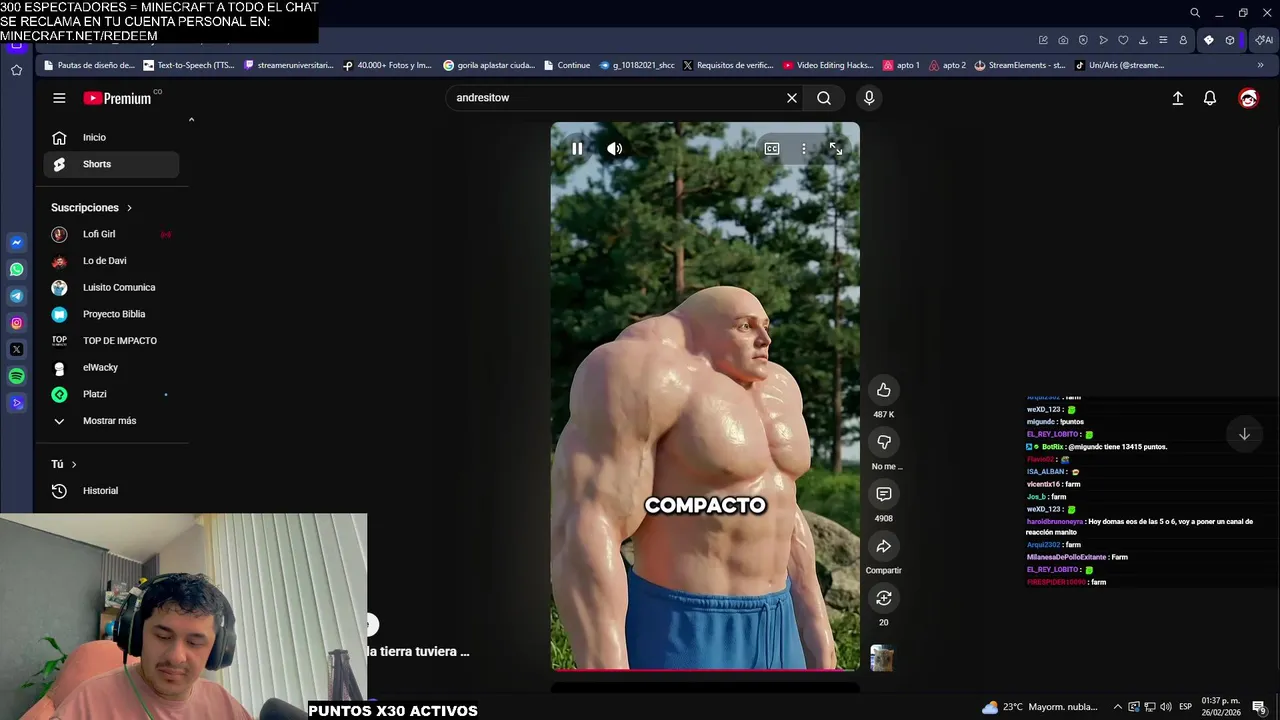Screen dimensions: 1280x720
Task: Pause the Shorts video
Action: coord(577,148)
